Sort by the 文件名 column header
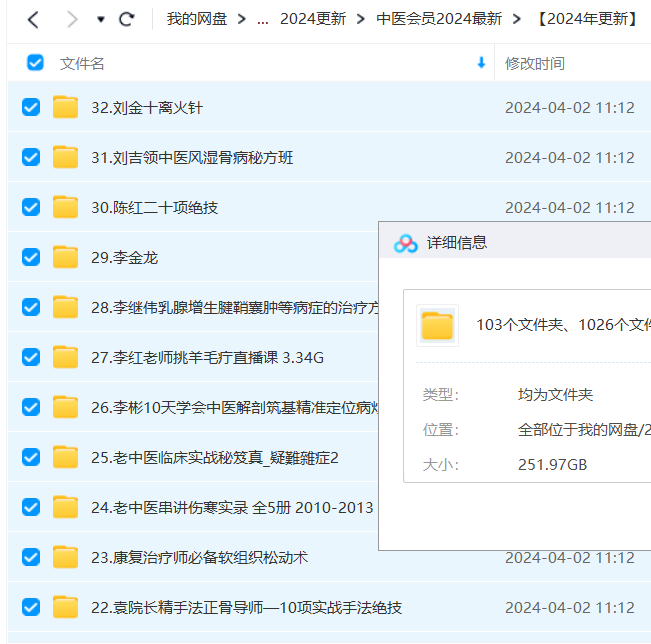 82,63
